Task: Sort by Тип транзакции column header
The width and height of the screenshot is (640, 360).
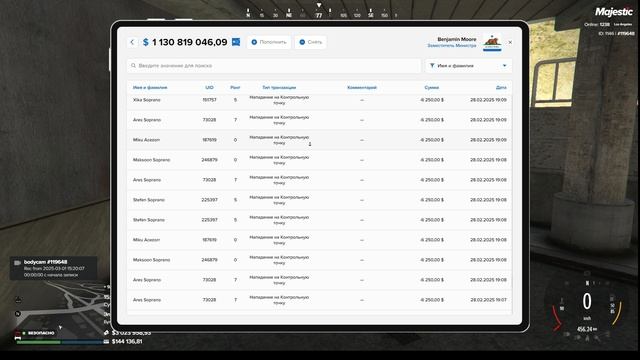Action: click(279, 87)
